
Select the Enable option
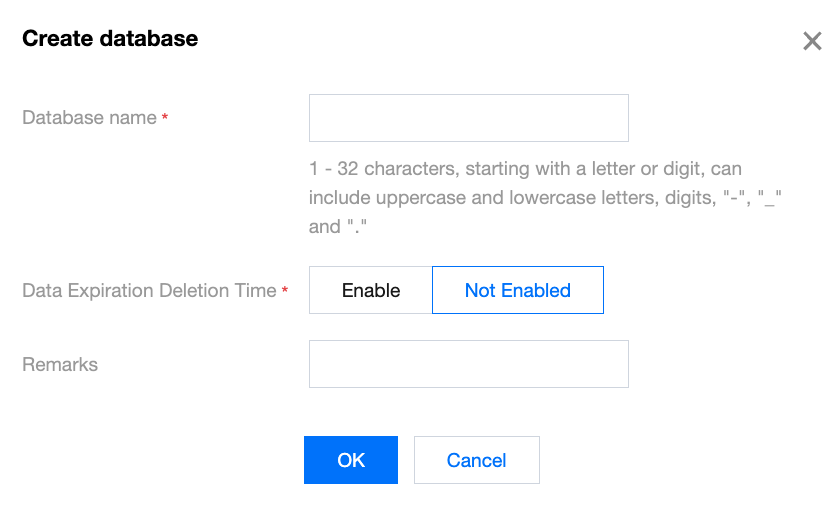point(371,290)
